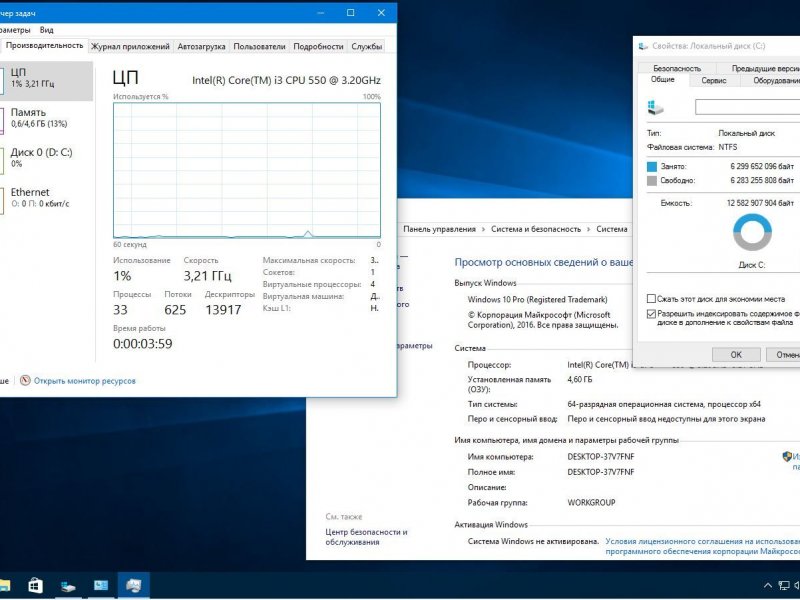Maximize the Task Manager window
Viewport: 800px width, 600px height.
pyautogui.click(x=351, y=13)
